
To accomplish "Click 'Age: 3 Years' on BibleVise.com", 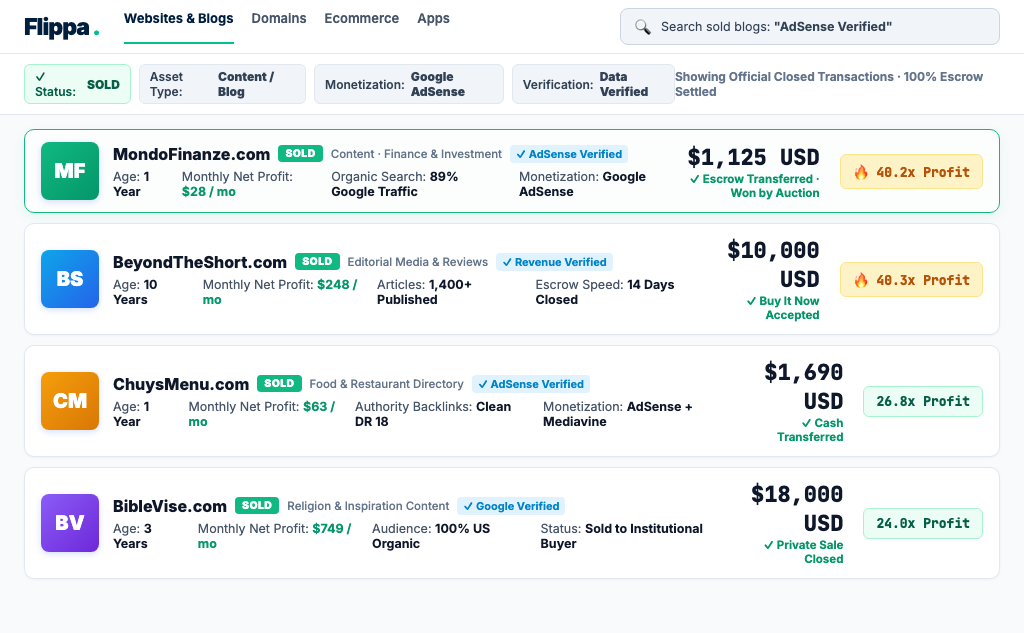I will coord(133,536).
